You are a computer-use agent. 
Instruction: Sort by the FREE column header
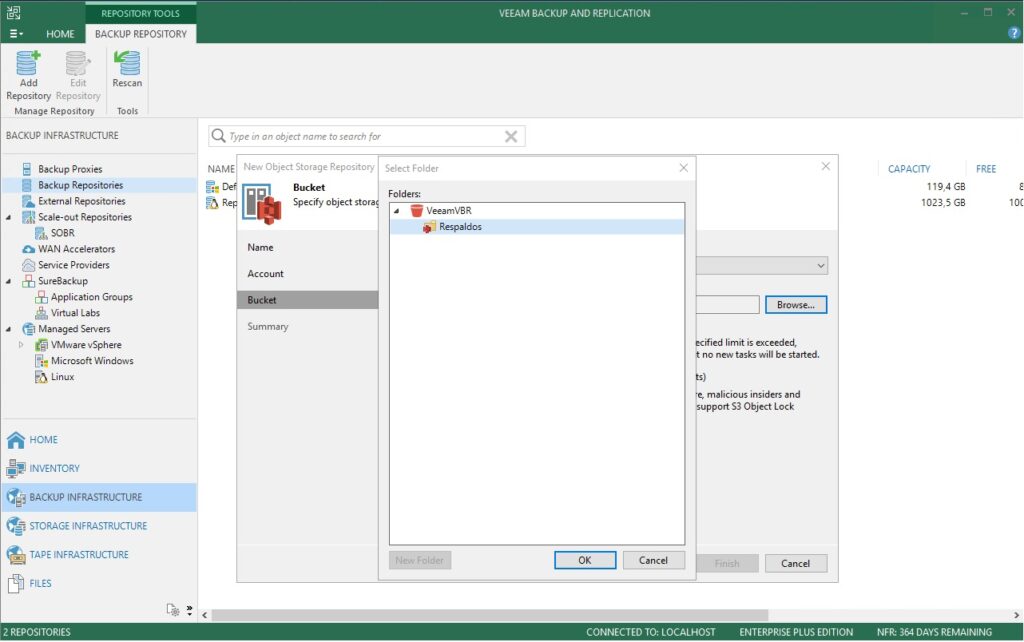pos(985,169)
